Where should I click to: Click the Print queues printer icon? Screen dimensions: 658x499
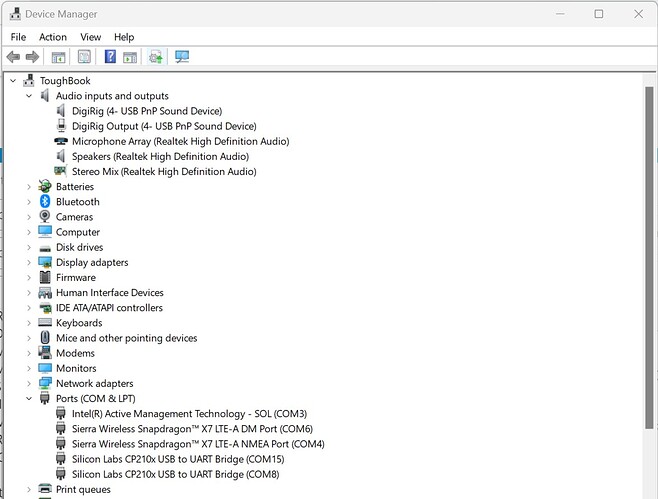[45, 489]
